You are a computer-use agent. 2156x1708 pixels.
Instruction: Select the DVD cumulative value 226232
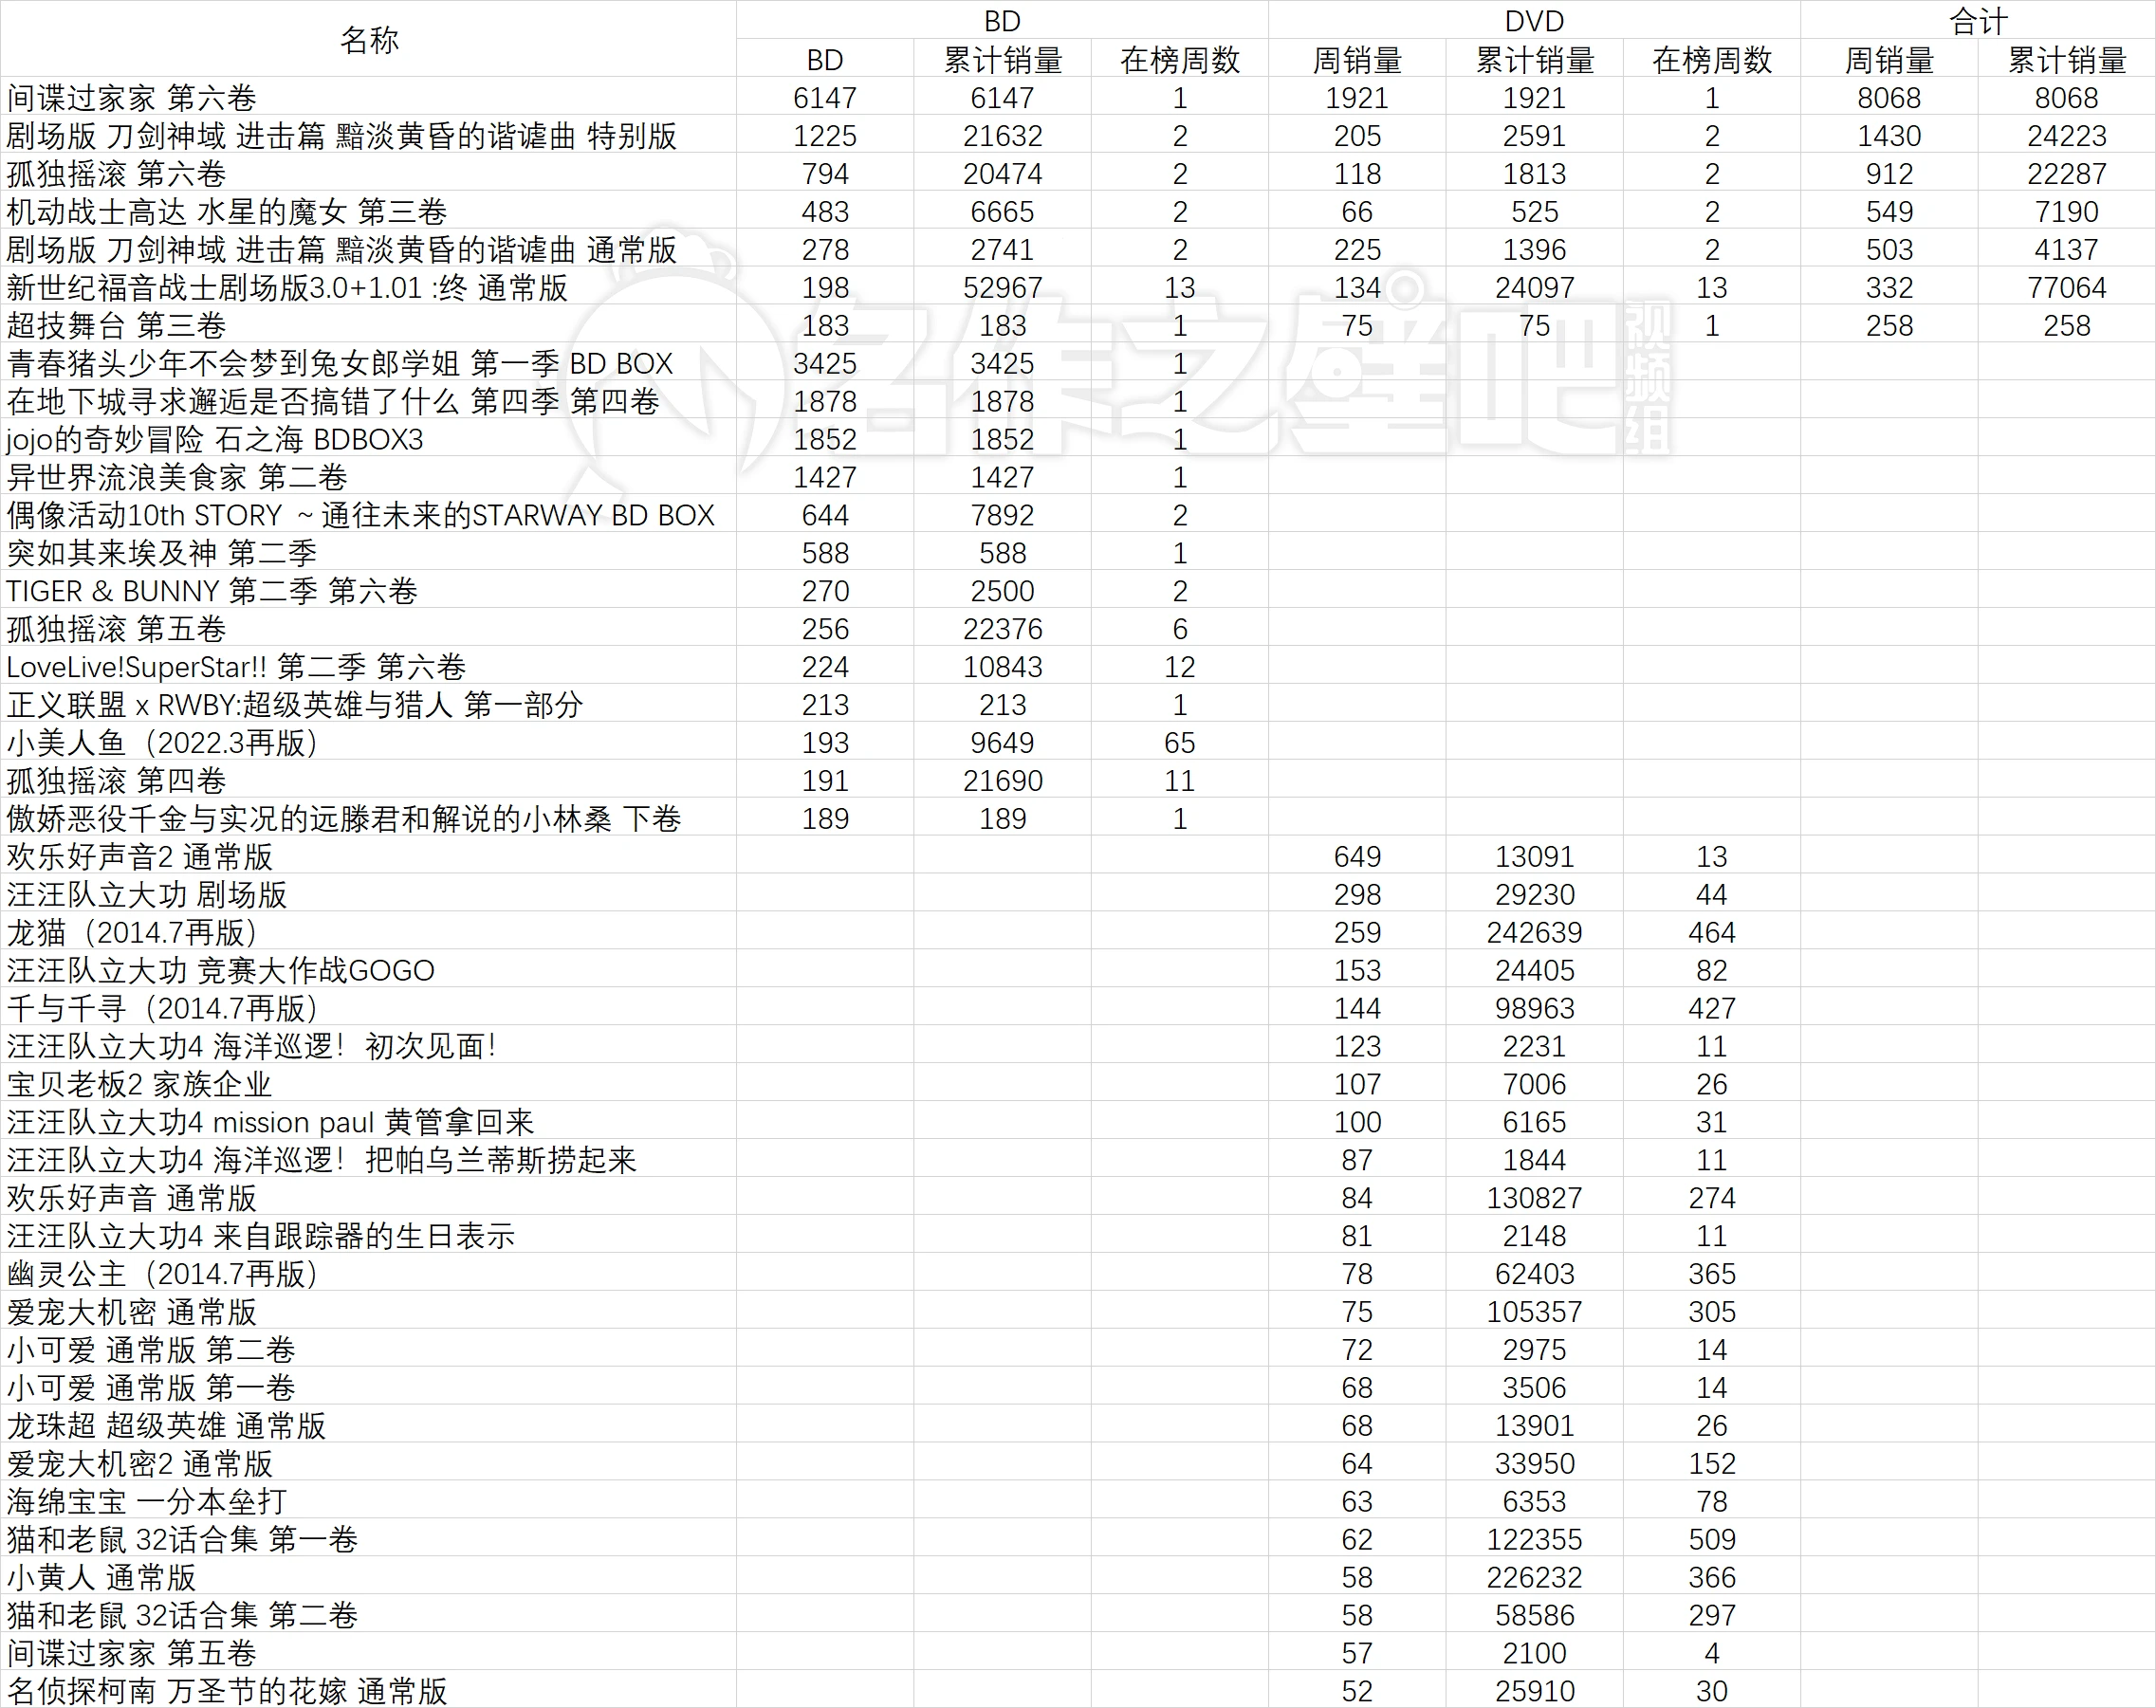(1534, 1580)
